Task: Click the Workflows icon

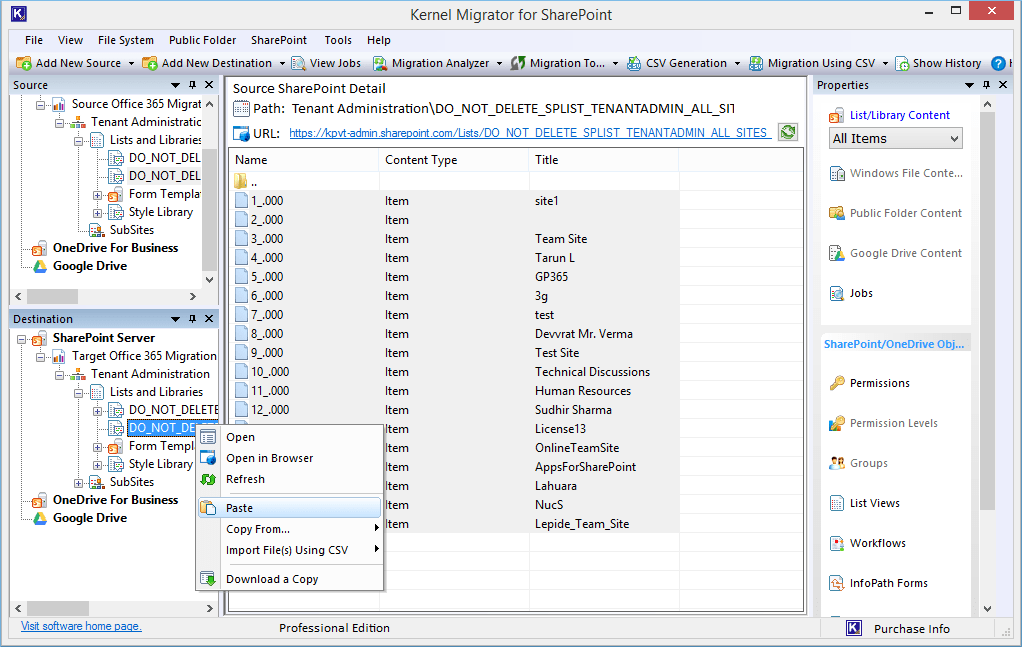Action: pos(836,543)
